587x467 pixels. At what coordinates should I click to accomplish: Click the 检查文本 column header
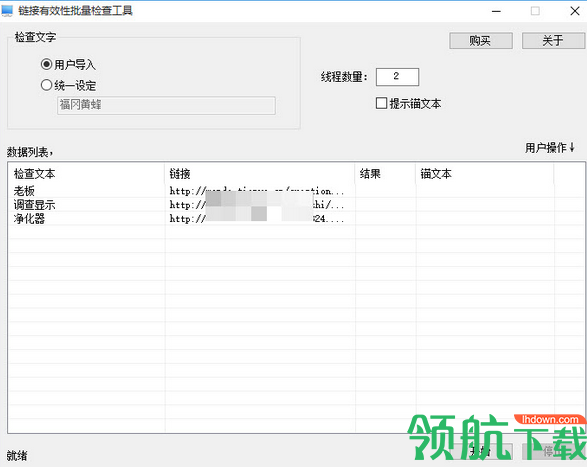pos(86,174)
